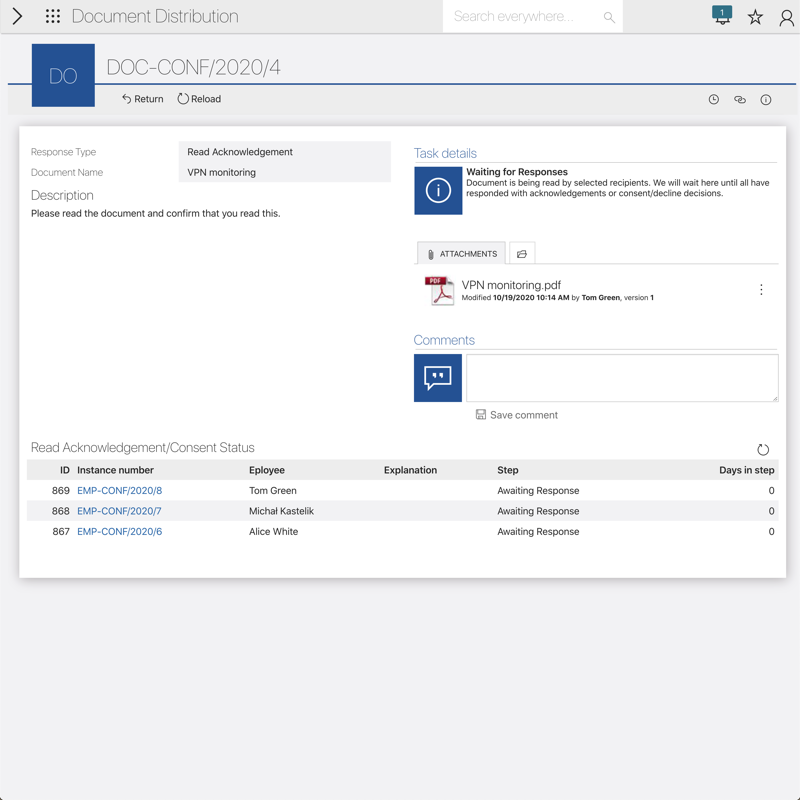The width and height of the screenshot is (800, 800).
Task: Click the search magnifier icon
Action: tap(609, 17)
